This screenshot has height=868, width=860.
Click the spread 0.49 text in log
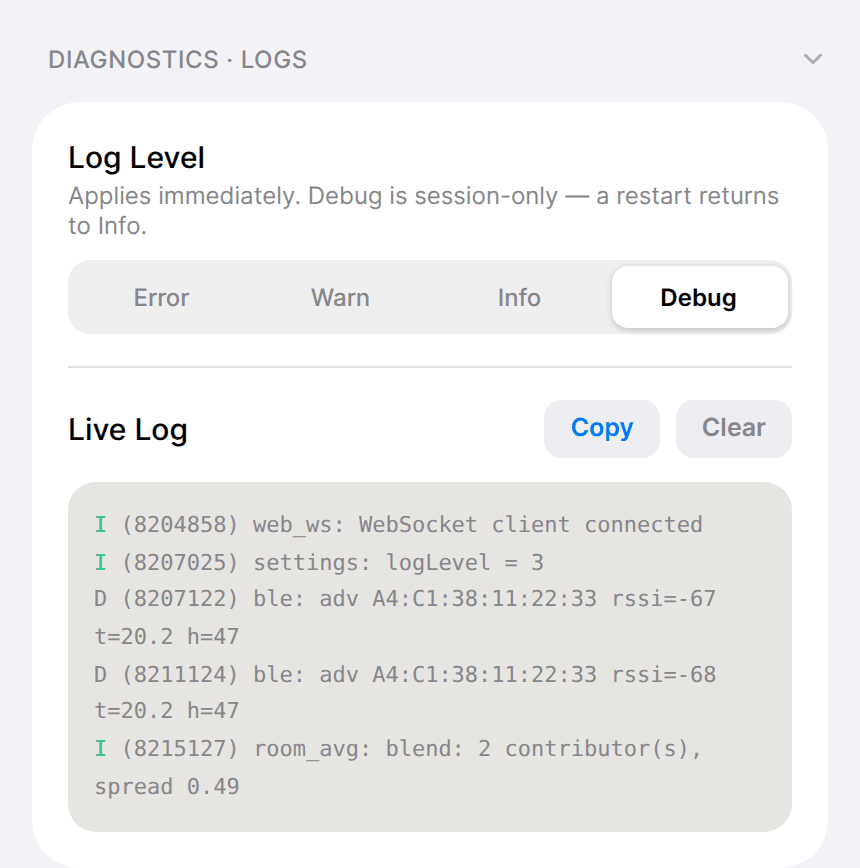(167, 786)
